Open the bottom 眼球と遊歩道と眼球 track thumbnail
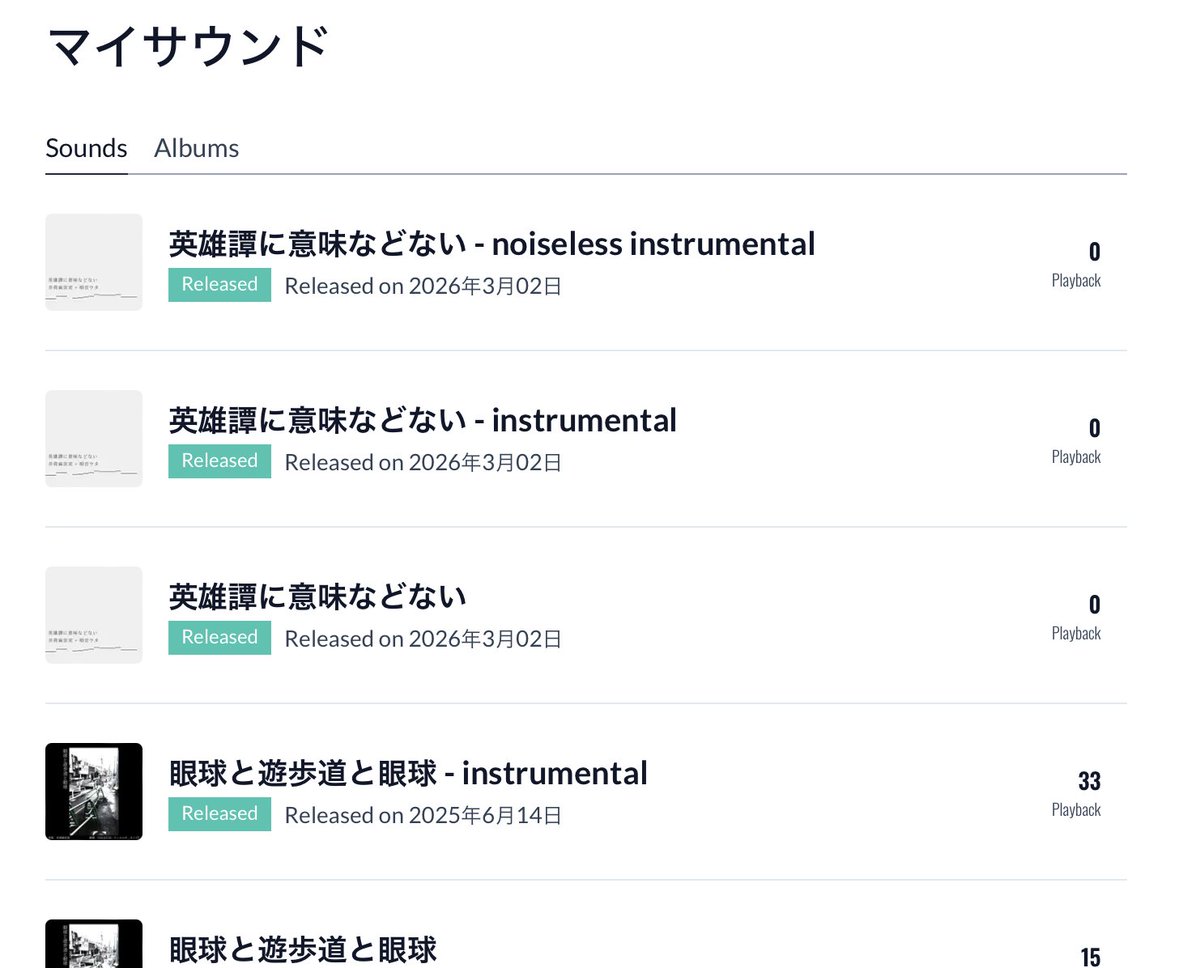The image size is (1200, 968). tap(94, 944)
